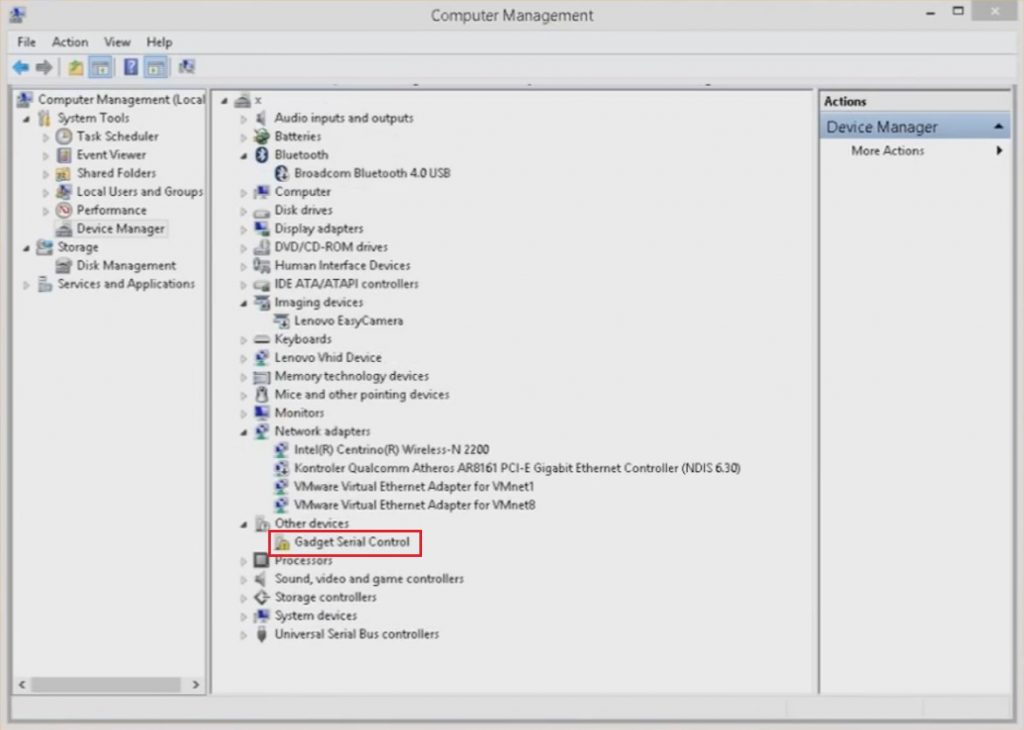This screenshot has width=1024, height=730.
Task: Expand the Universal Serial Bus controllers category
Action: (246, 633)
